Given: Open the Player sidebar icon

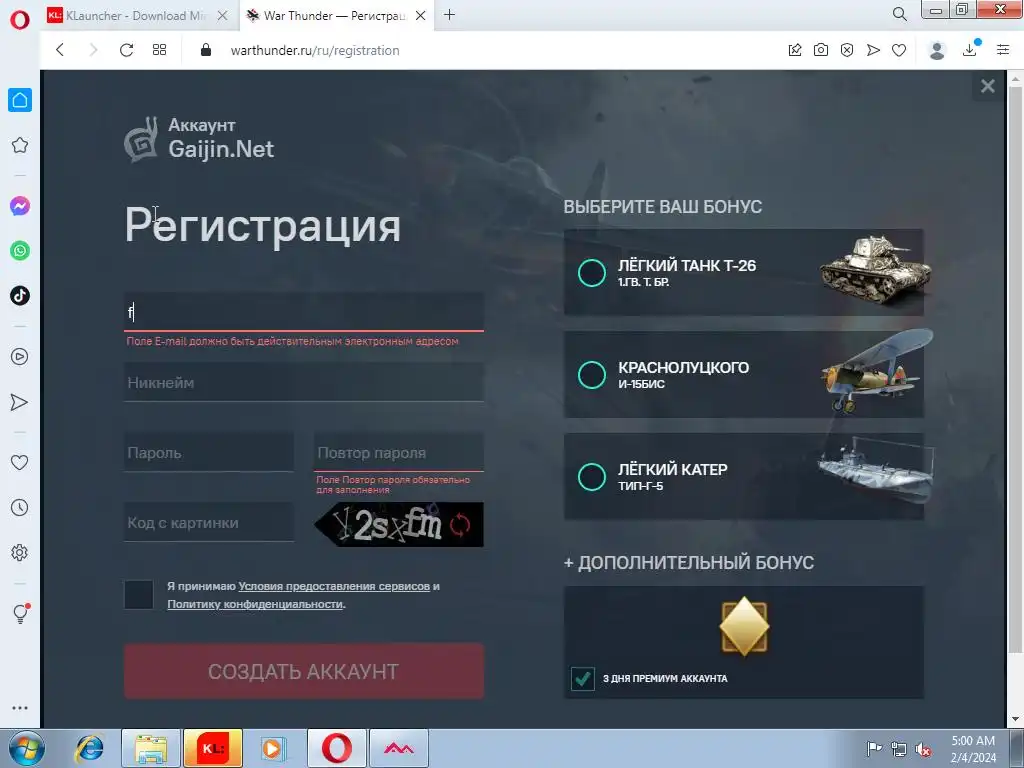Looking at the screenshot, I should pyautogui.click(x=20, y=357).
